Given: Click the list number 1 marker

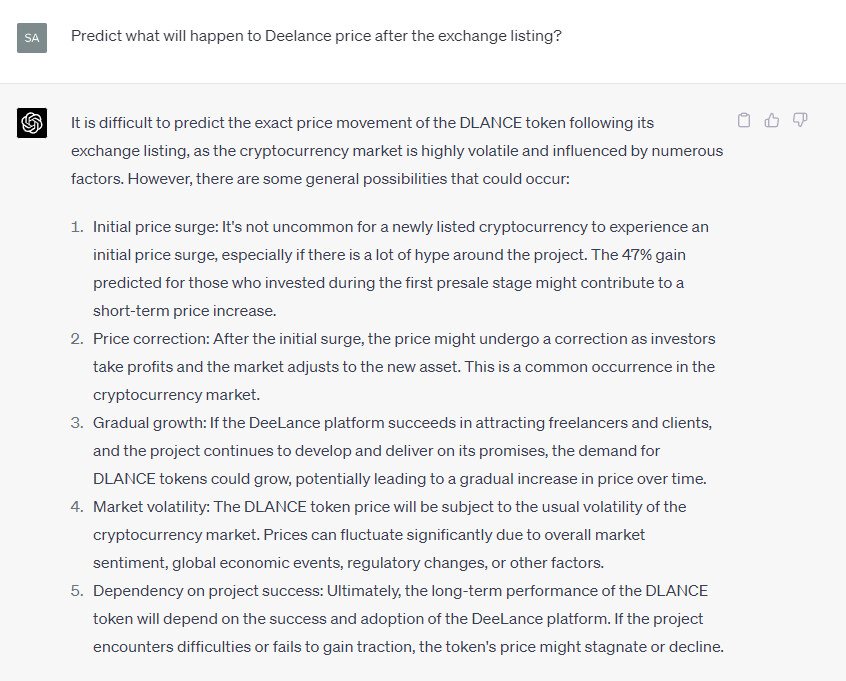Looking at the screenshot, I should 77,227.
